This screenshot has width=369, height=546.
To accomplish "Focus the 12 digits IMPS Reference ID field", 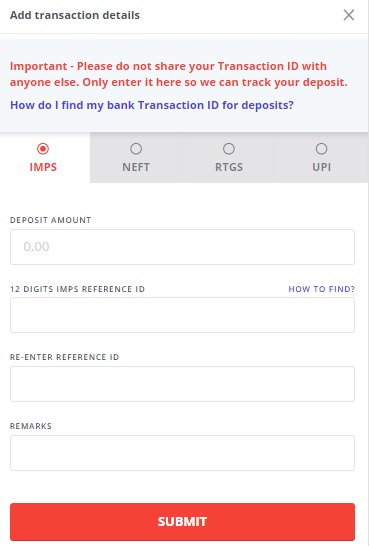I will tap(182, 315).
